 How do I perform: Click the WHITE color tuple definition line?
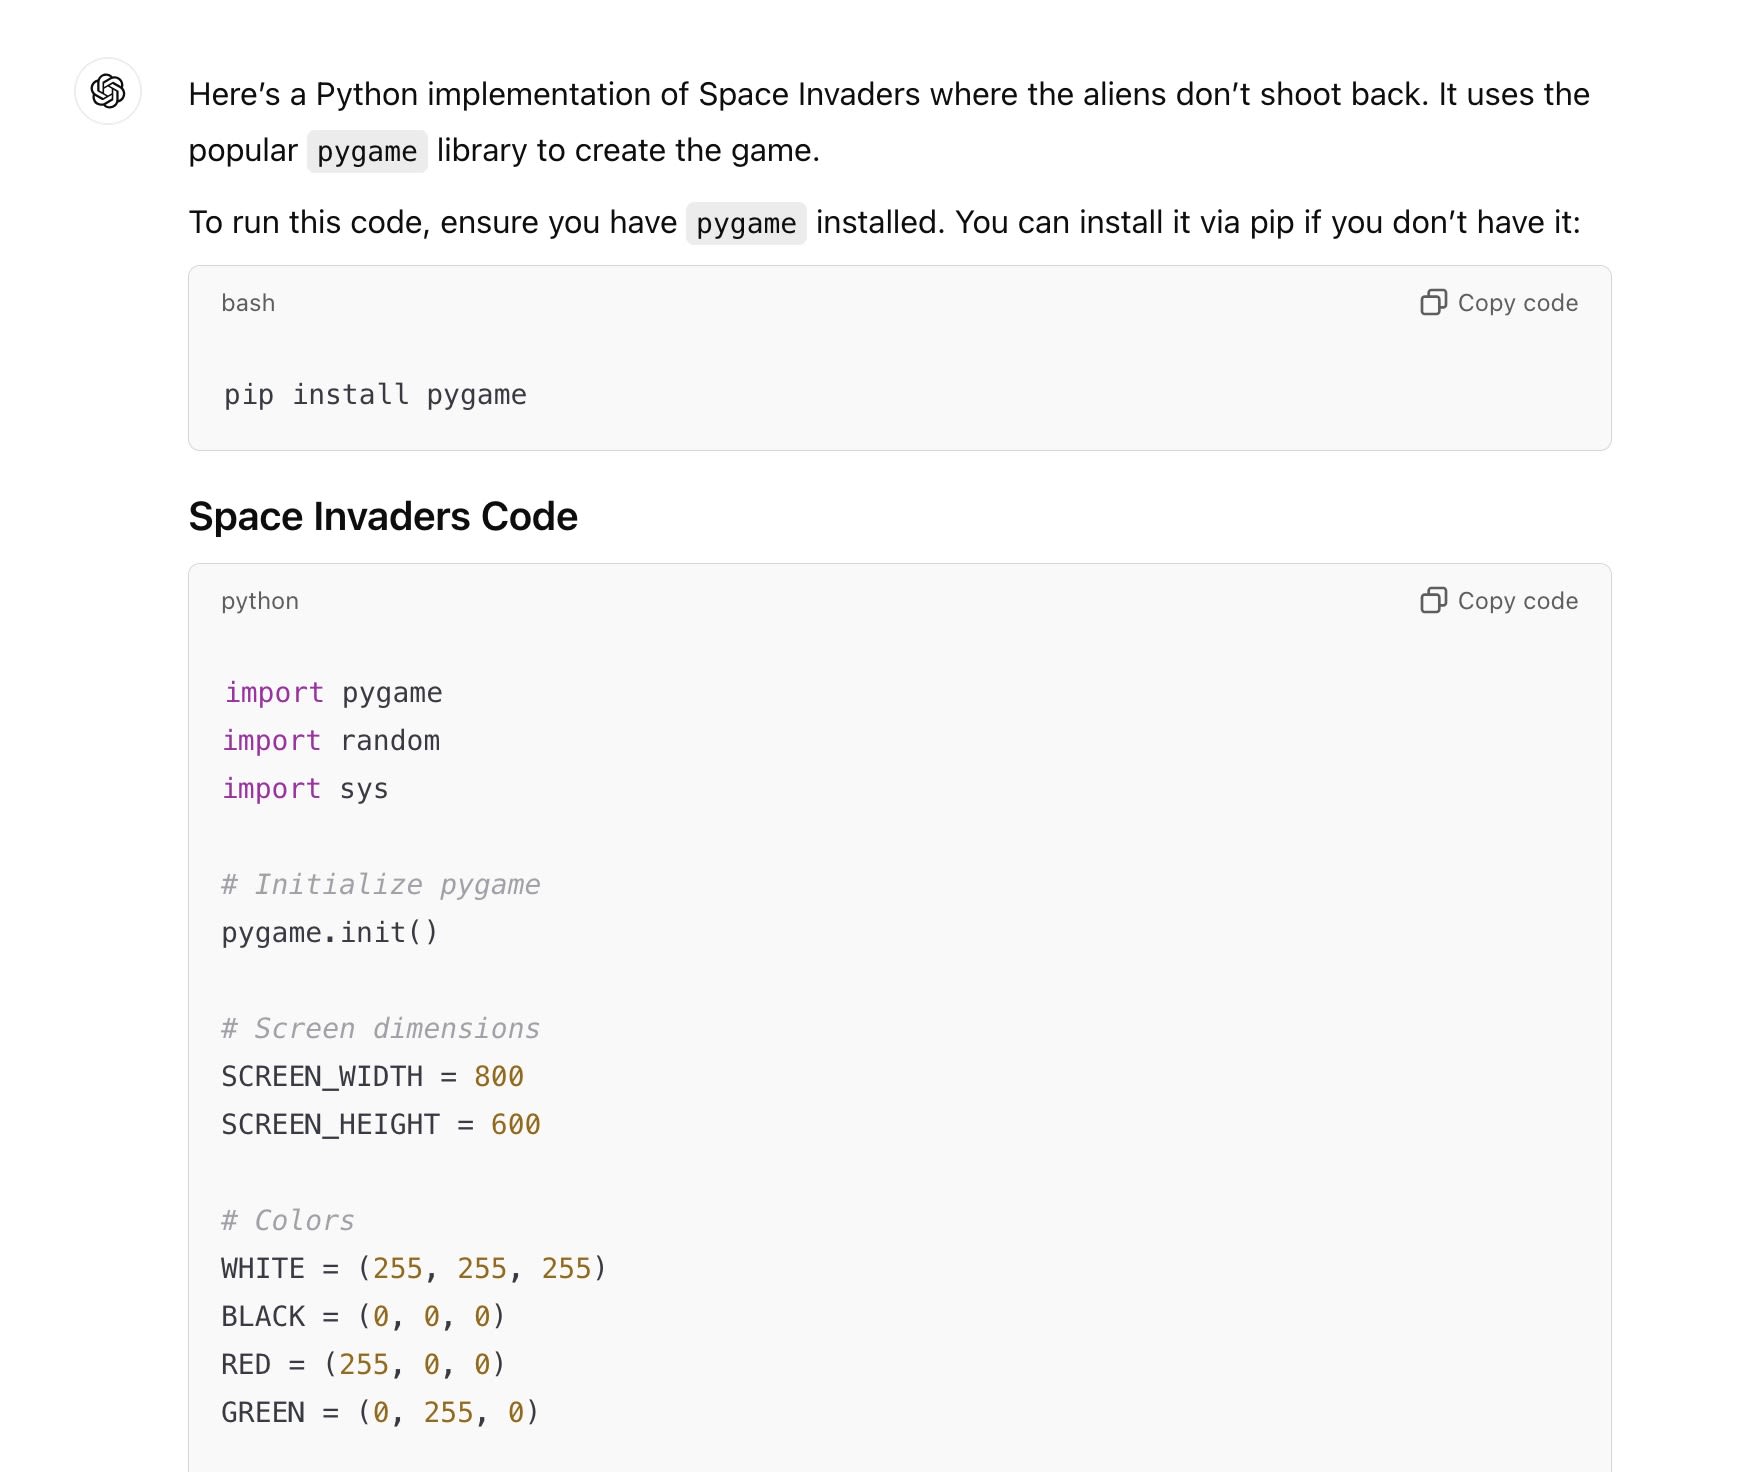tap(413, 1269)
